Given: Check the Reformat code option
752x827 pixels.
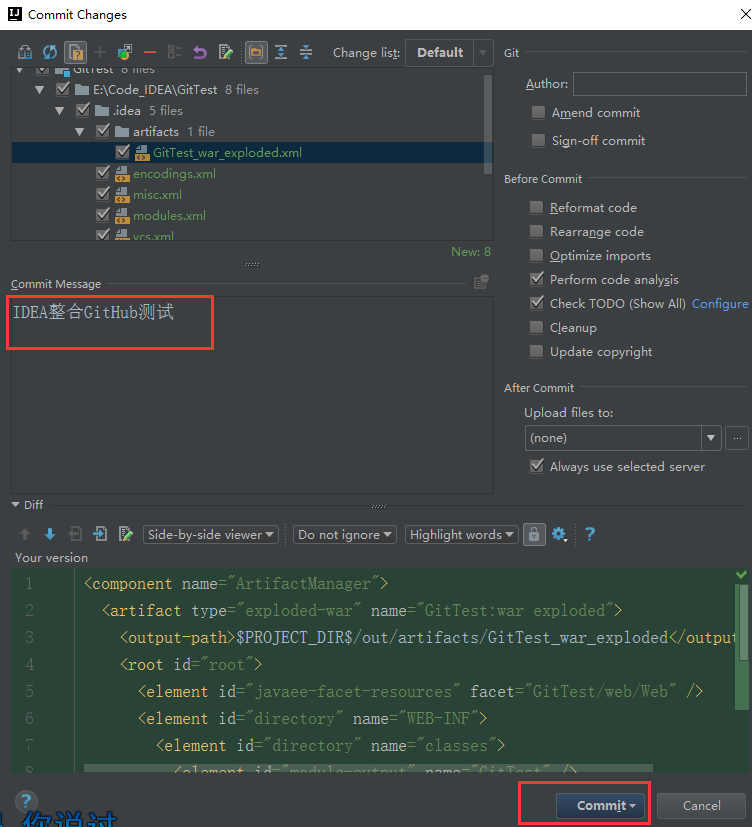Looking at the screenshot, I should tap(536, 207).
